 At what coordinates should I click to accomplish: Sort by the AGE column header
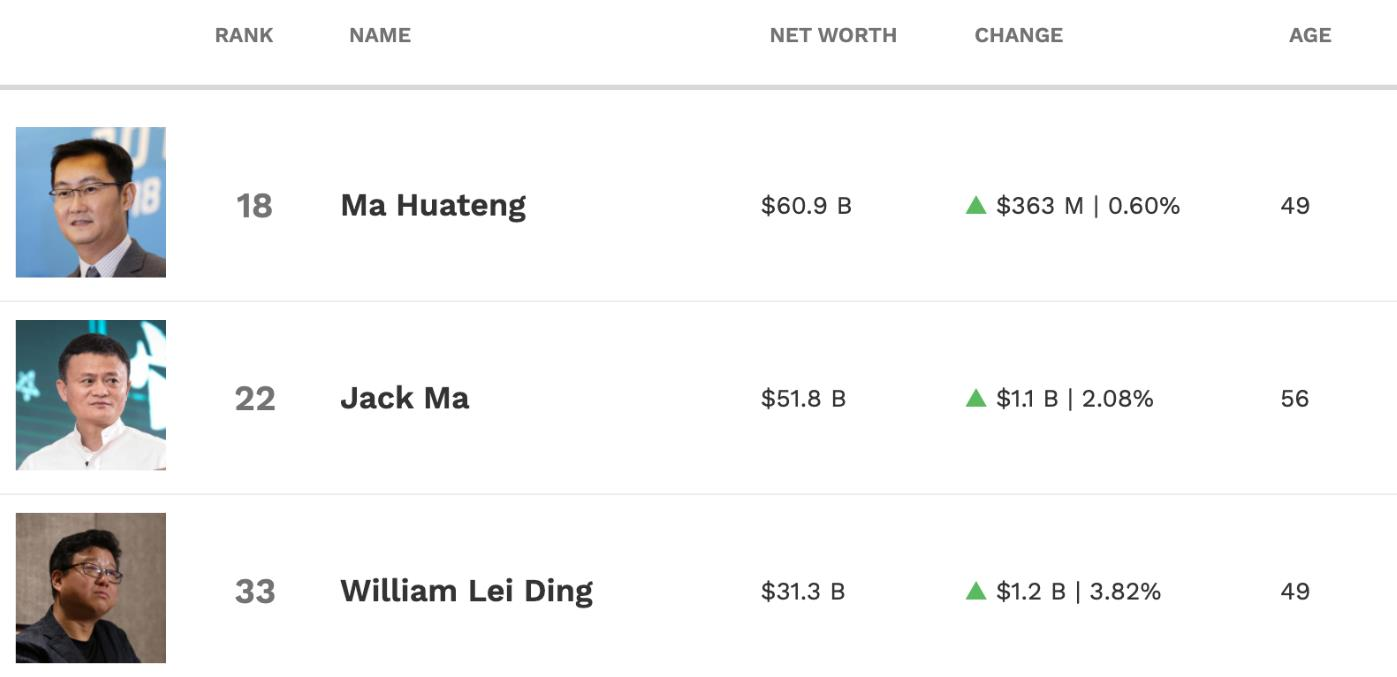(x=1310, y=35)
